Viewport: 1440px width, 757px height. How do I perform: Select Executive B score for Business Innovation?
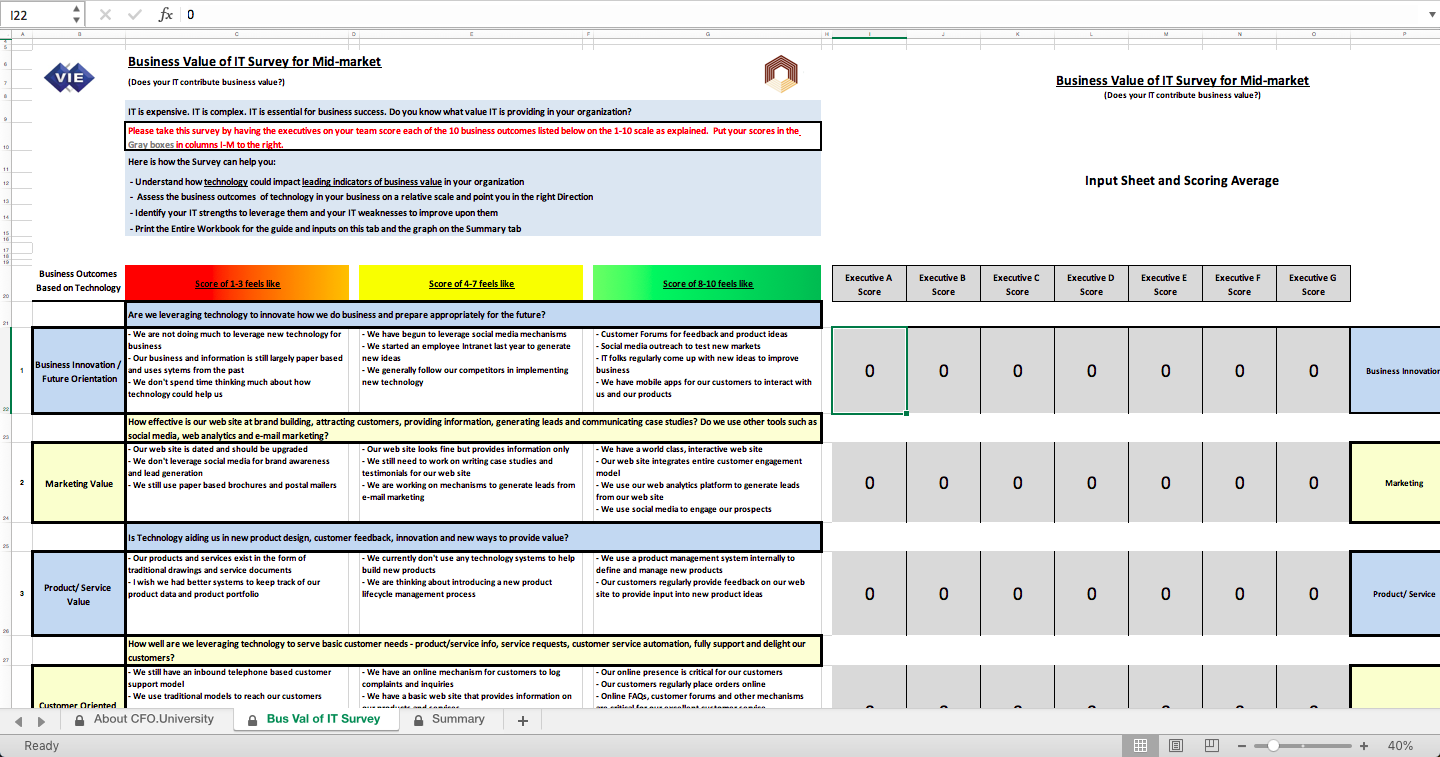(x=943, y=370)
